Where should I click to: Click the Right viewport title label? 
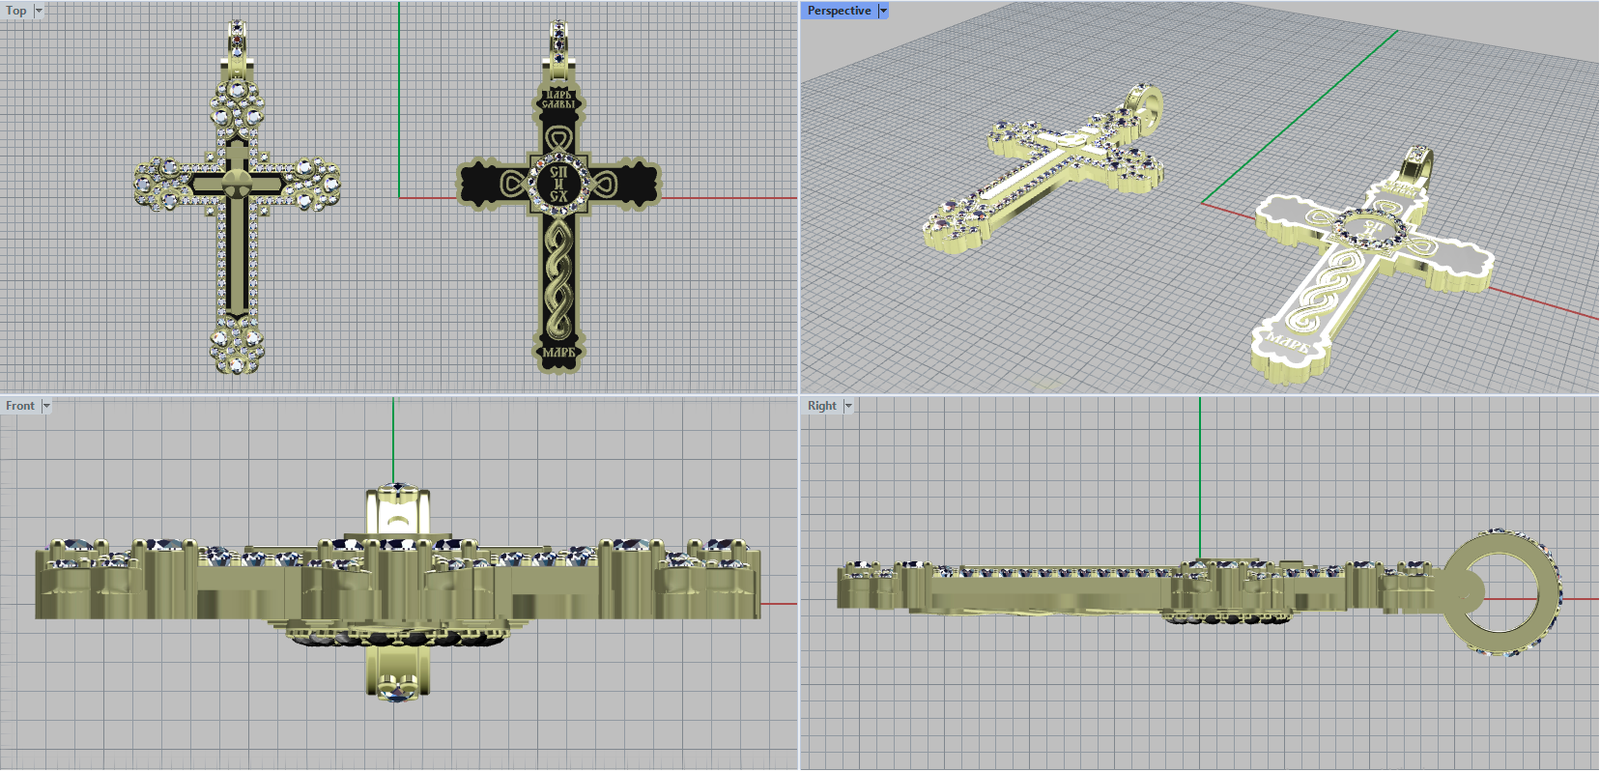coord(822,406)
